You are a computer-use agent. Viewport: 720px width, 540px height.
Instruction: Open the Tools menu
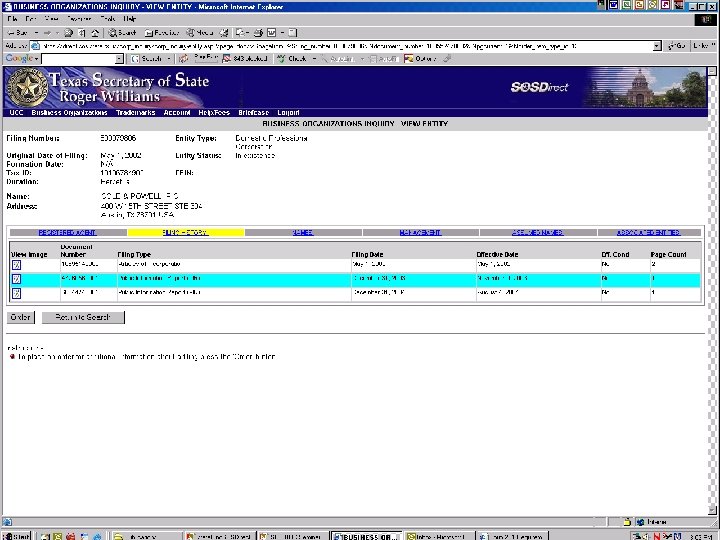[x=108, y=19]
